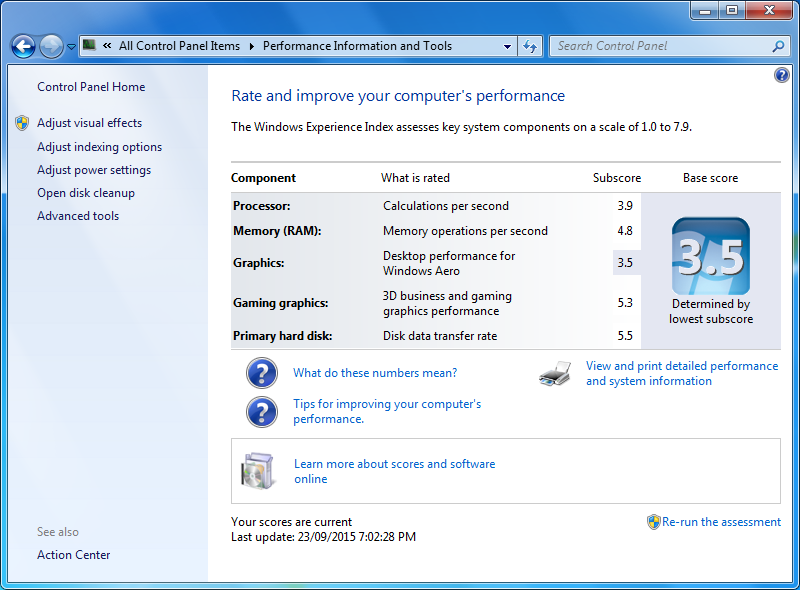Click the Base score column header
The image size is (800, 590).
tap(710, 178)
